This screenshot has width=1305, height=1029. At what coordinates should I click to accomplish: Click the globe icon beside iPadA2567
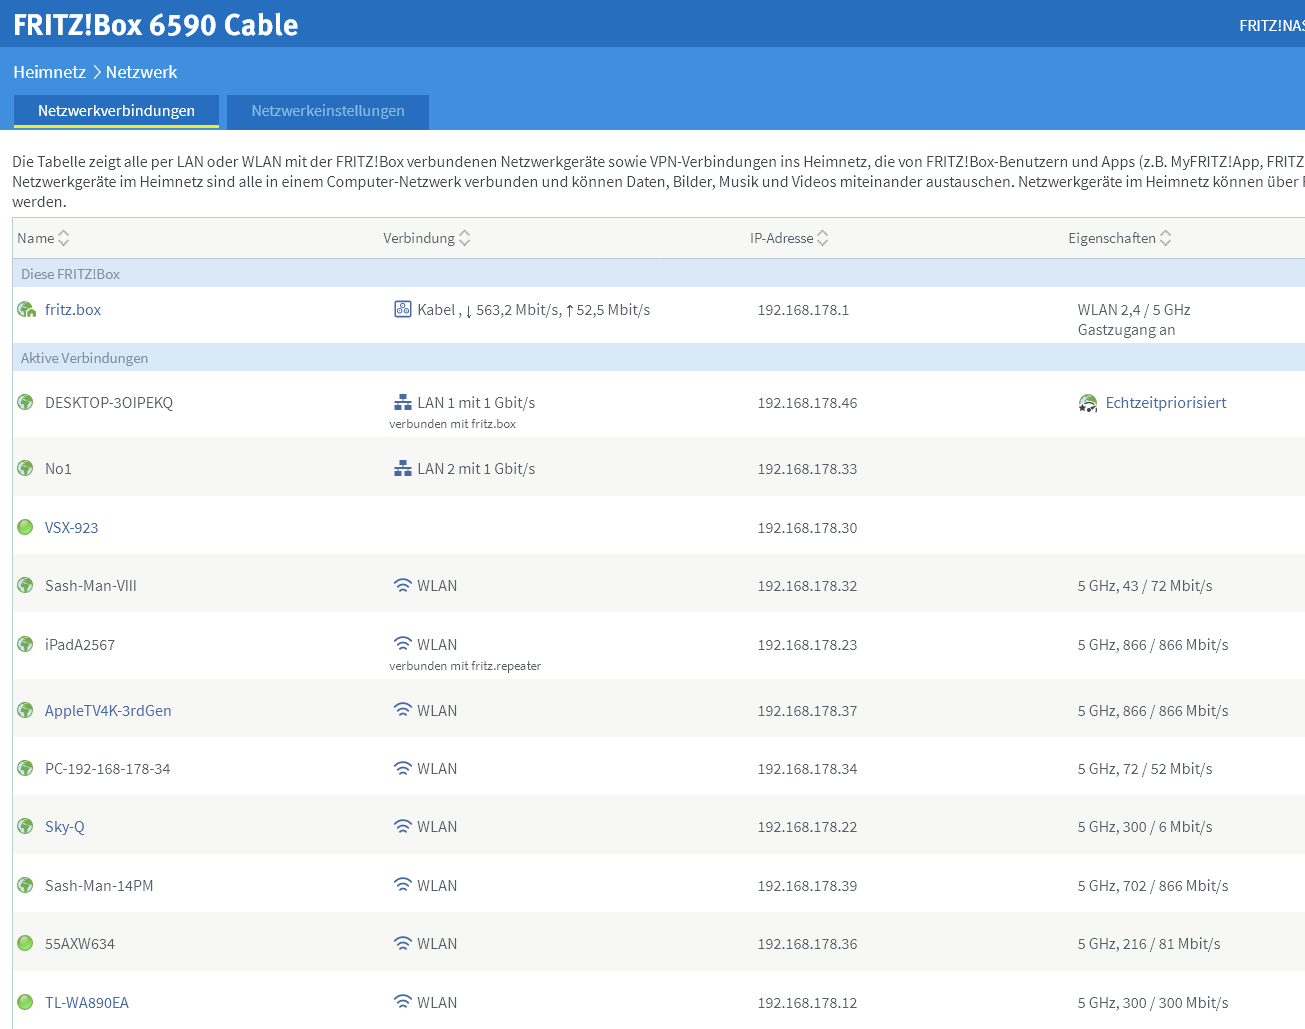point(26,644)
